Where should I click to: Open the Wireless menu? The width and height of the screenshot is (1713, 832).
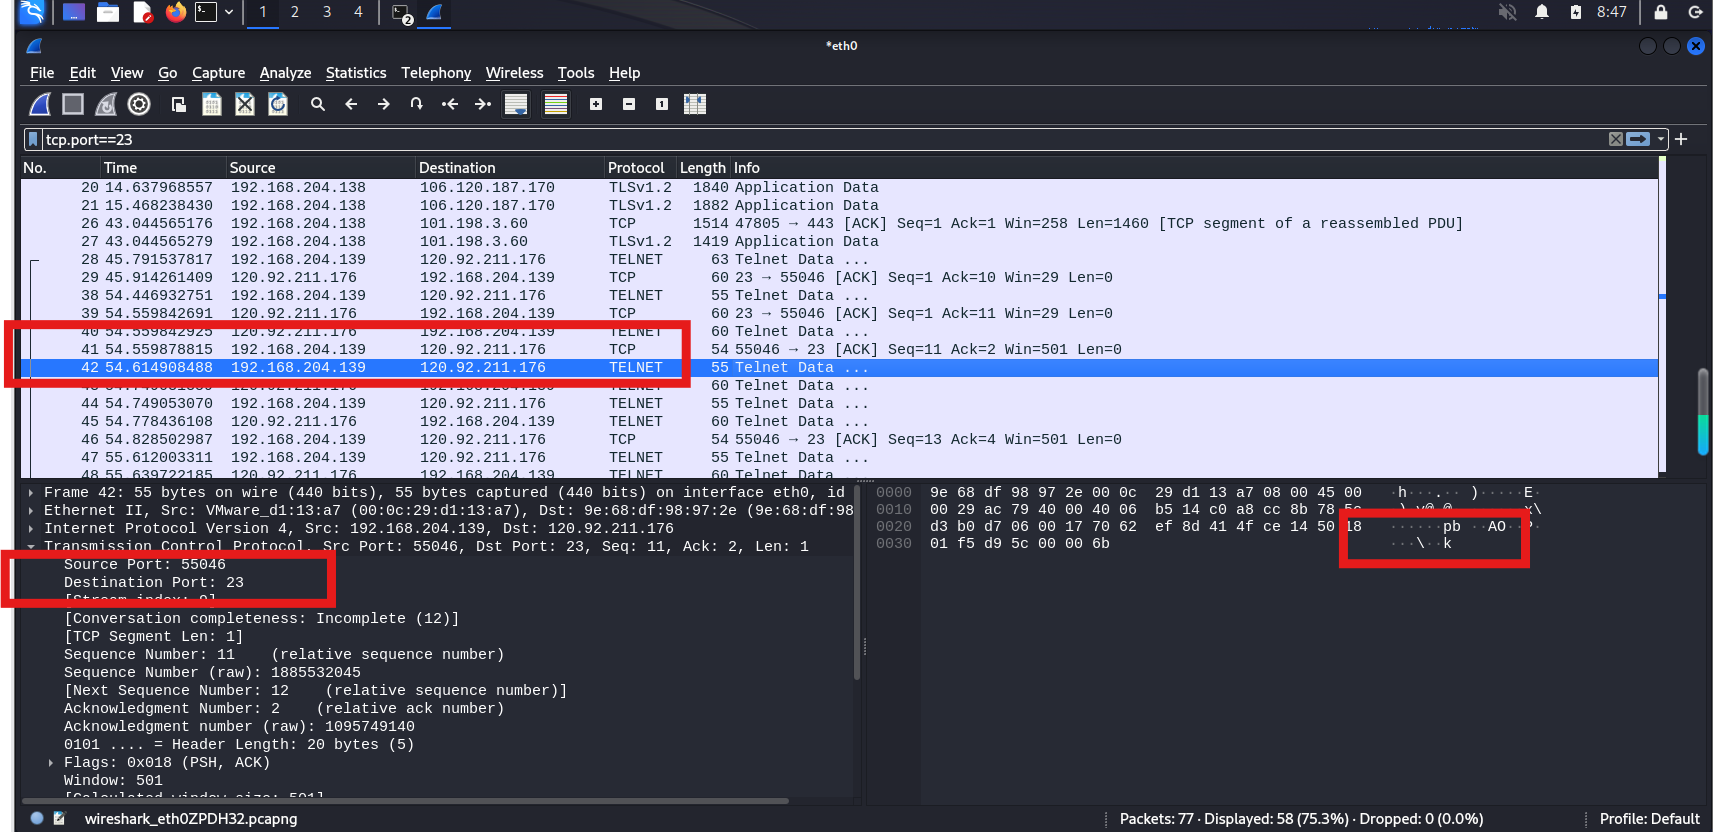[x=514, y=73]
